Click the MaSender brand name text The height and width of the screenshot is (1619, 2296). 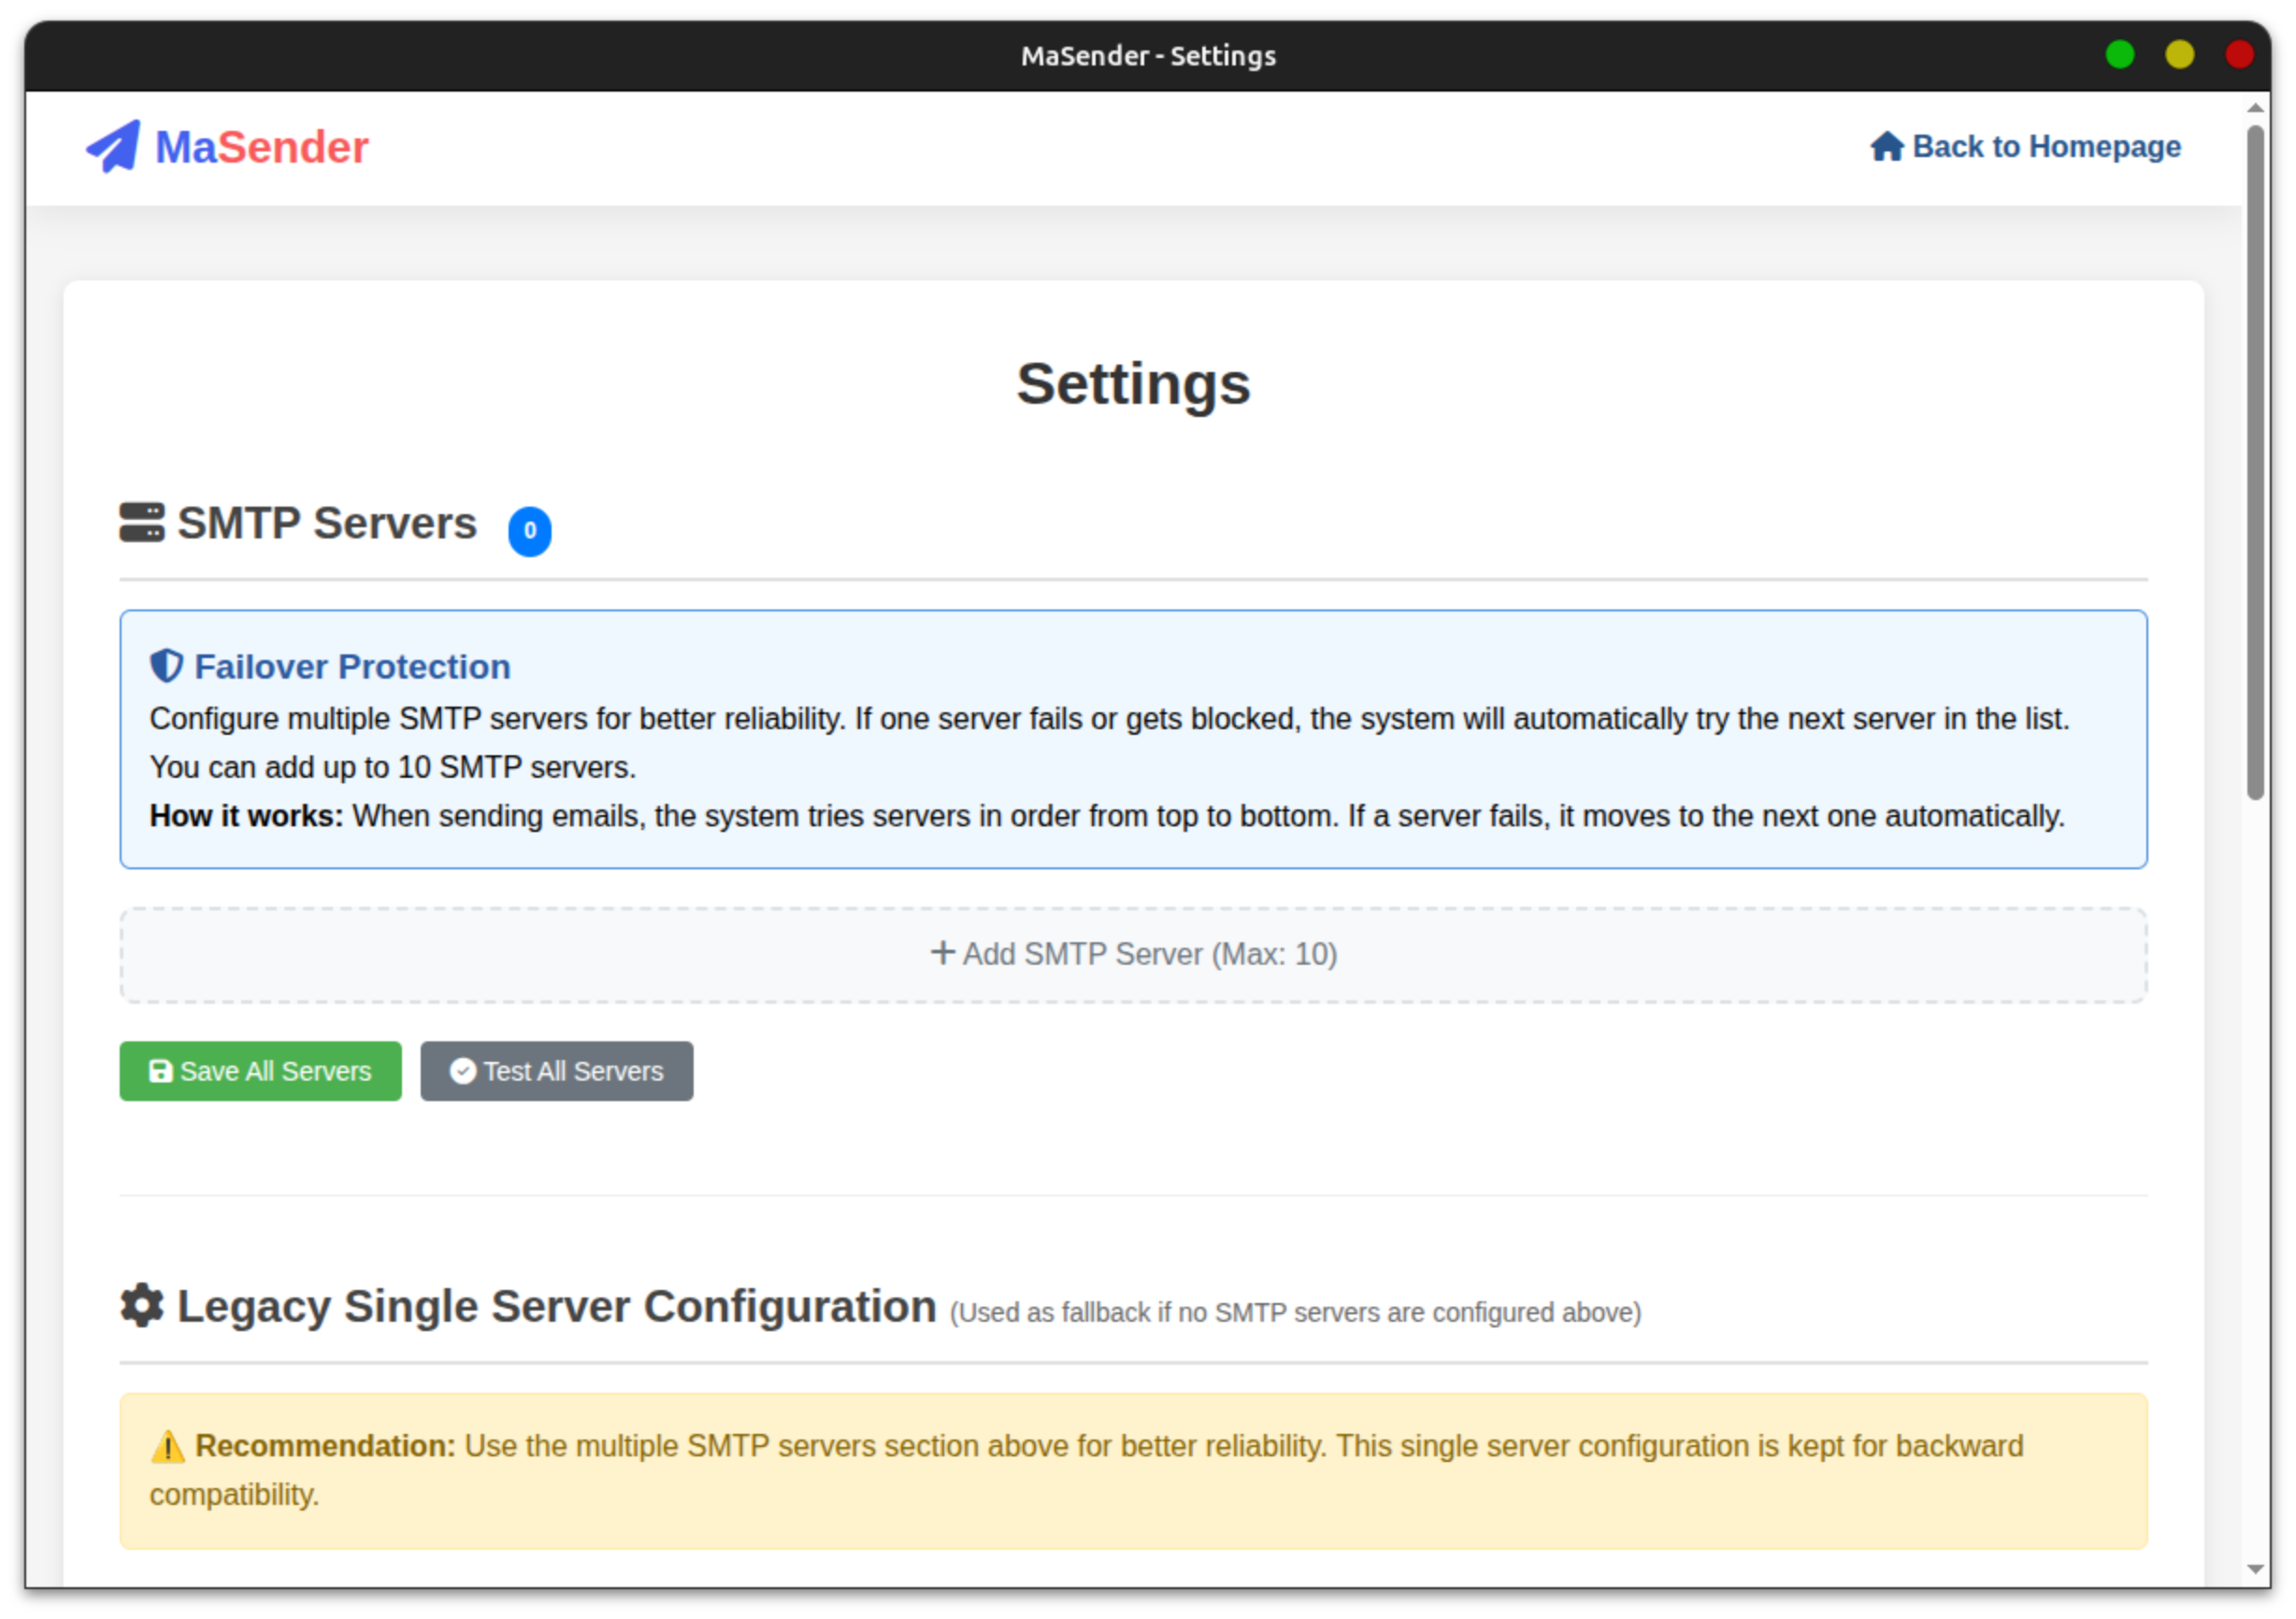coord(262,148)
